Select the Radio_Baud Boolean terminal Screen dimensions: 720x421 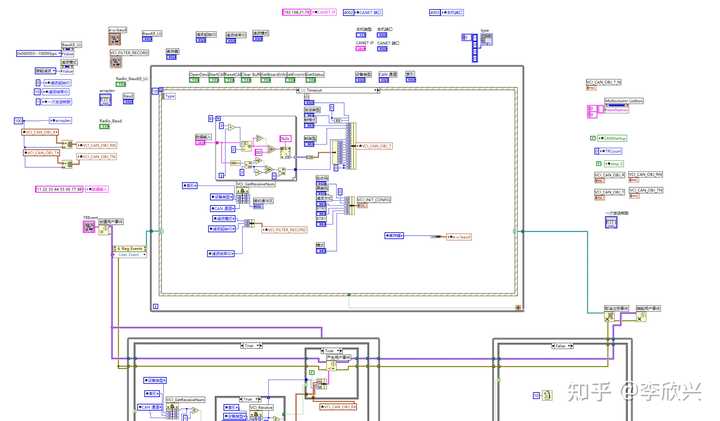tap(105, 126)
